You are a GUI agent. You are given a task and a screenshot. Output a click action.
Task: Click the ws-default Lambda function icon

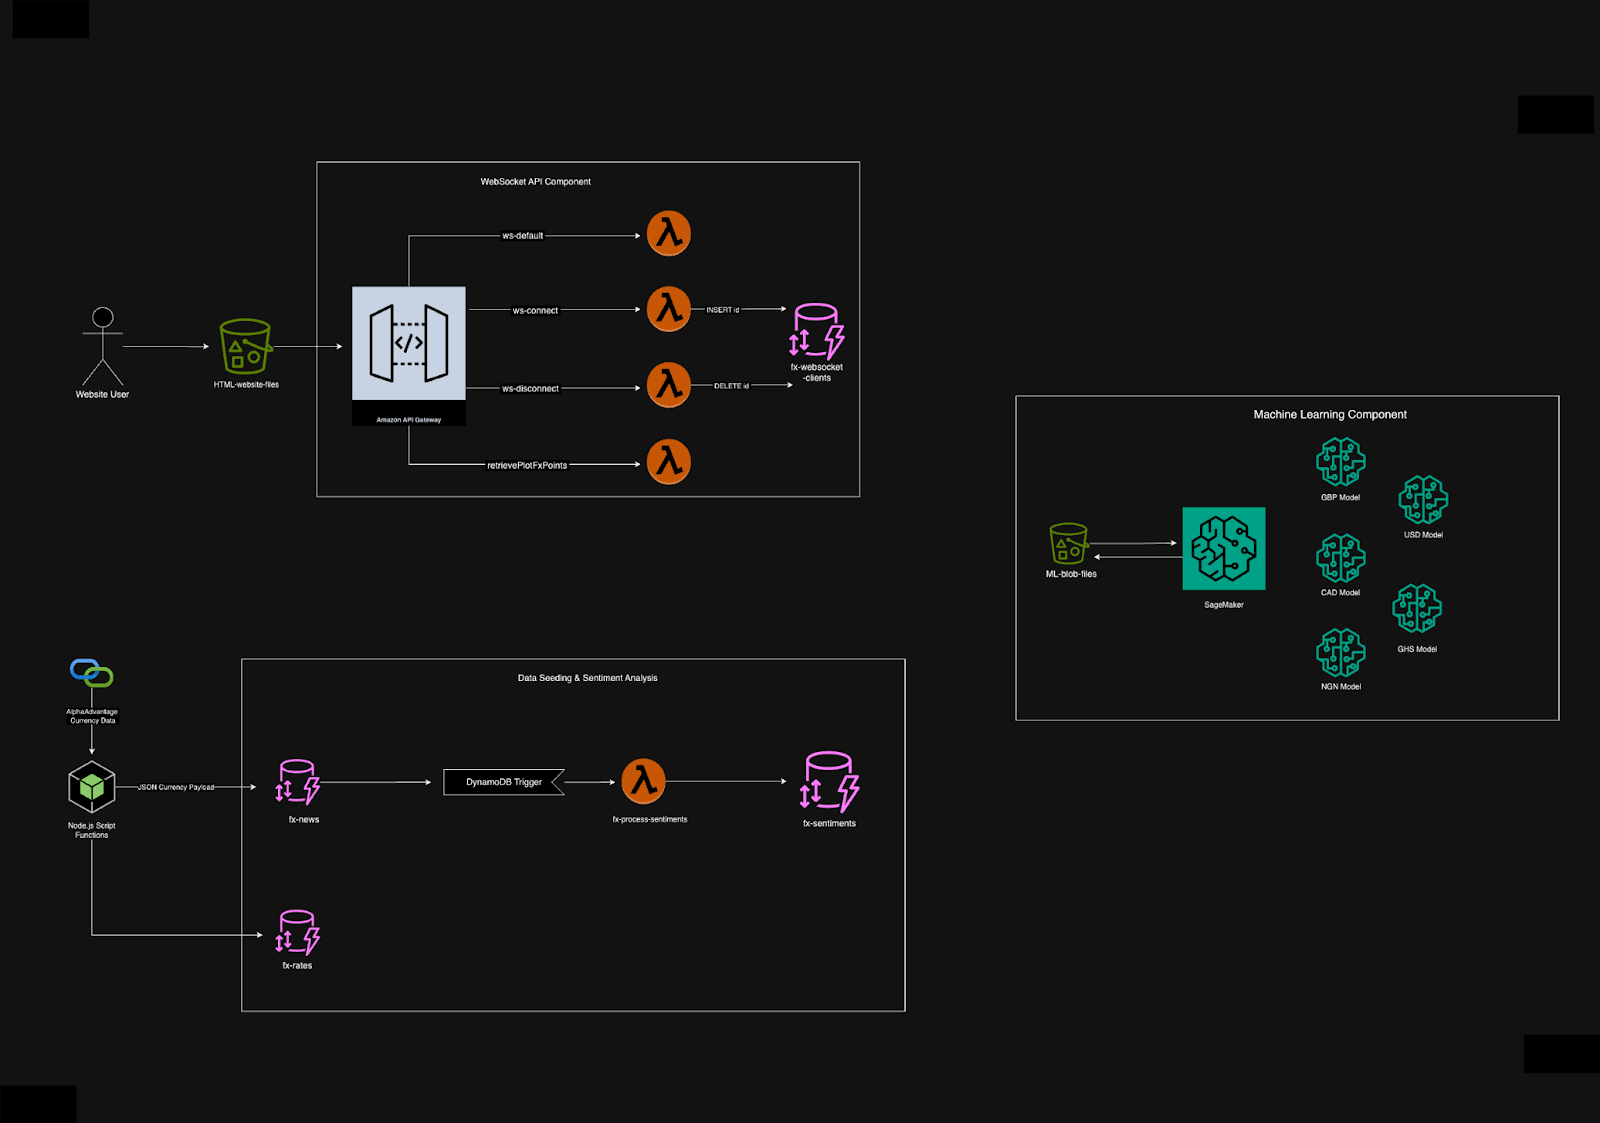point(667,232)
